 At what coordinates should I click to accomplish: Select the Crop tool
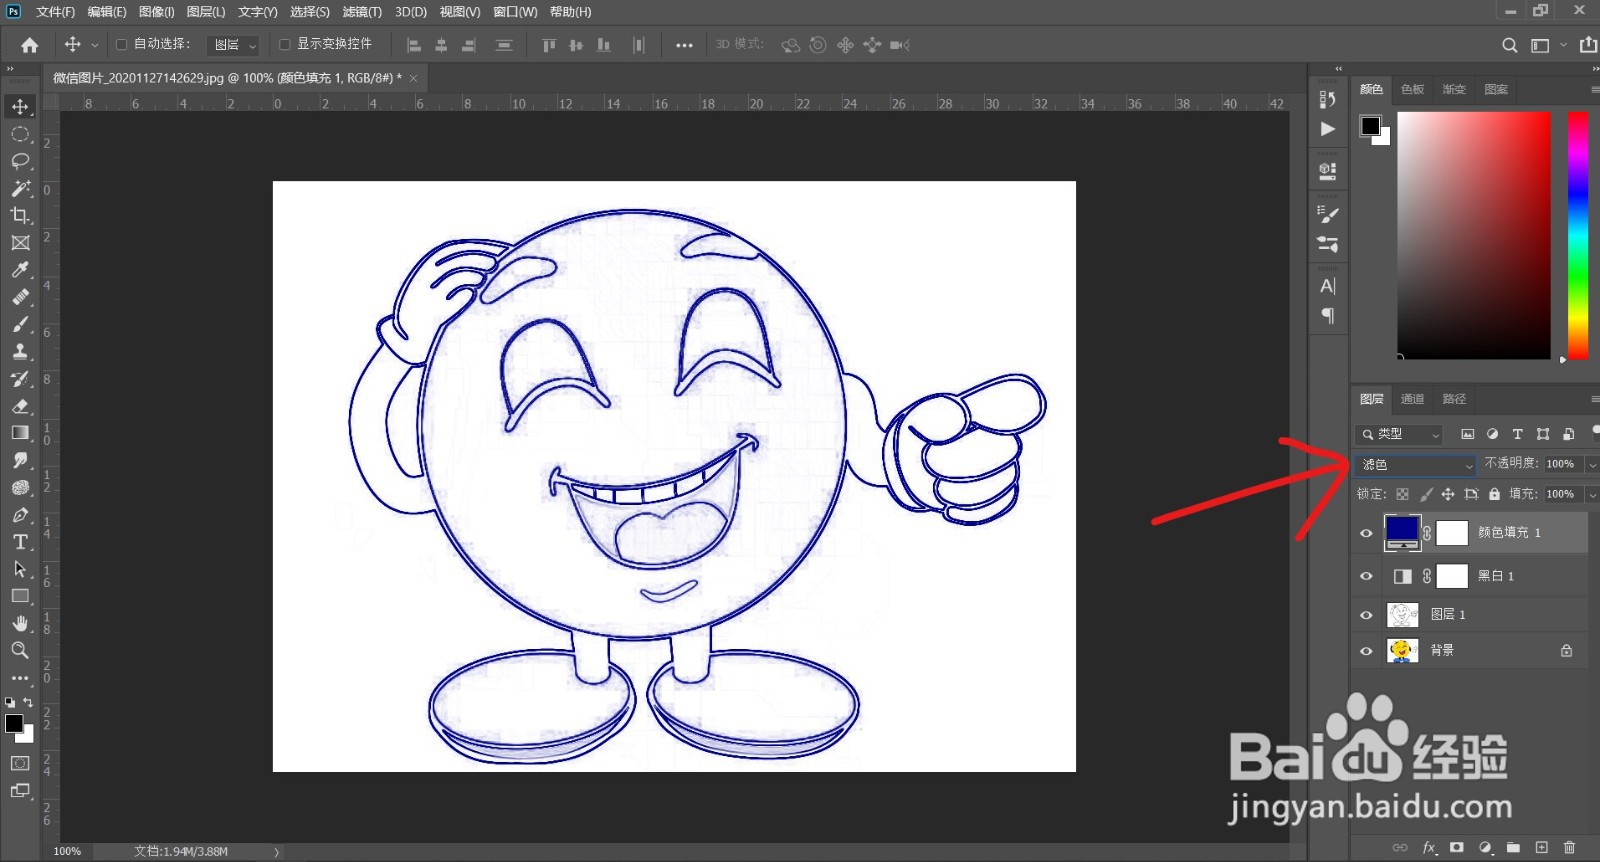20,215
